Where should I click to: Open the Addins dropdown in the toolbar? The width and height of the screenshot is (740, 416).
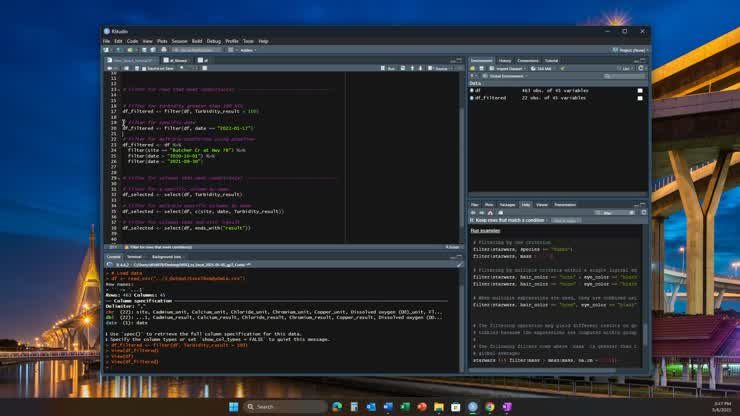coord(247,49)
